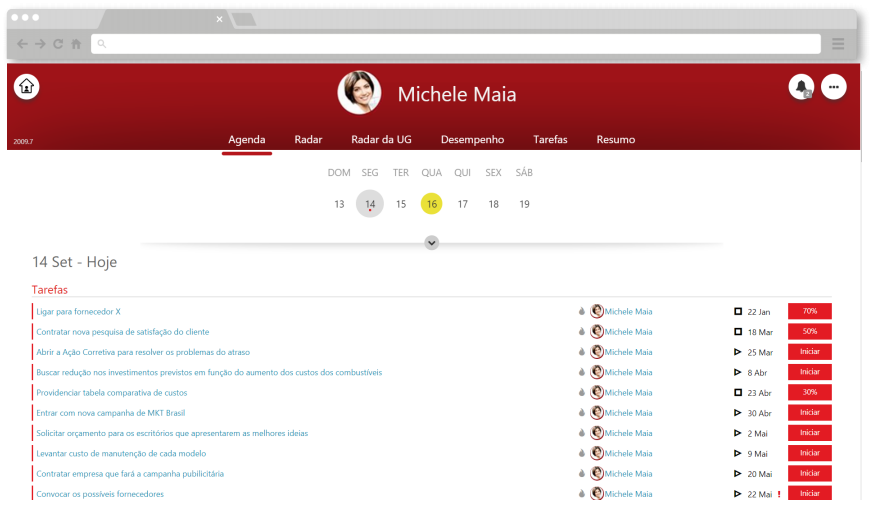Click Iniciar on the 20 Mai task

tap(810, 473)
